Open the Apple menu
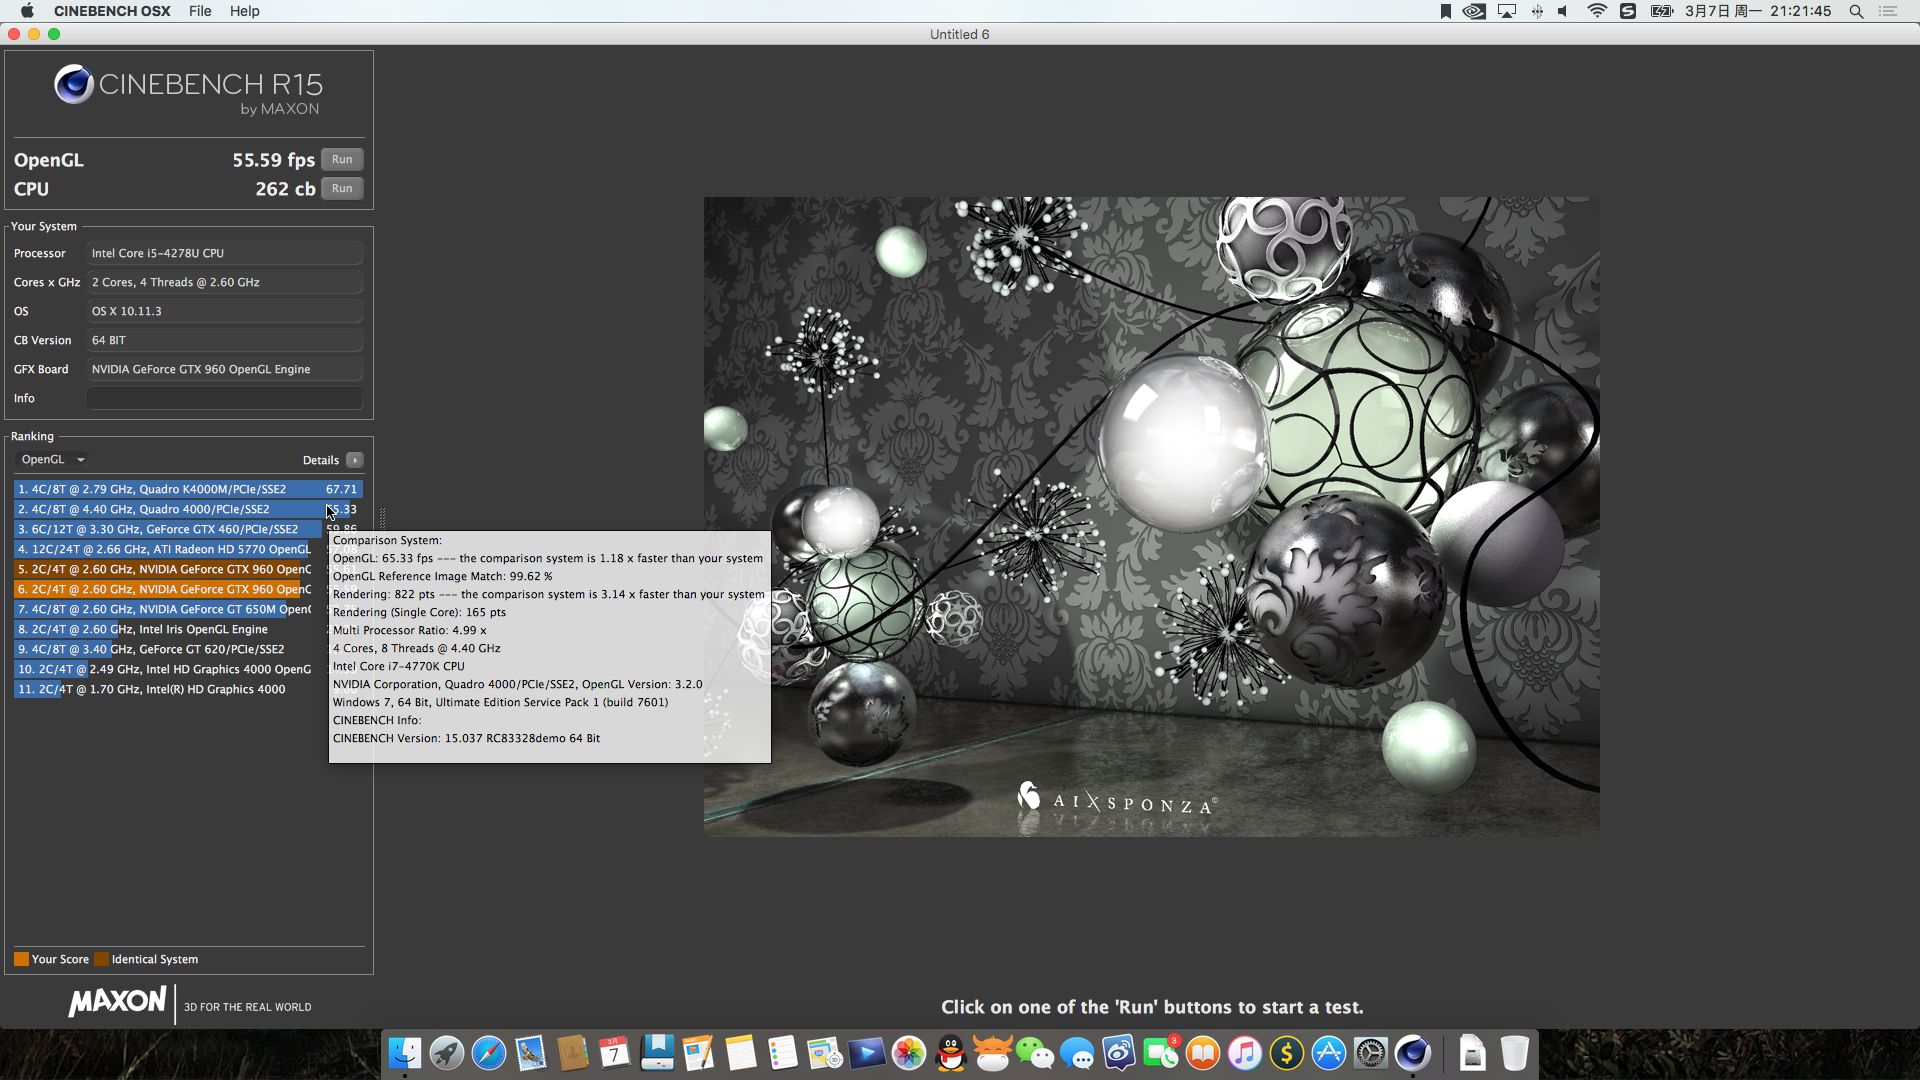Screen dimensions: 1920x1080 point(27,11)
